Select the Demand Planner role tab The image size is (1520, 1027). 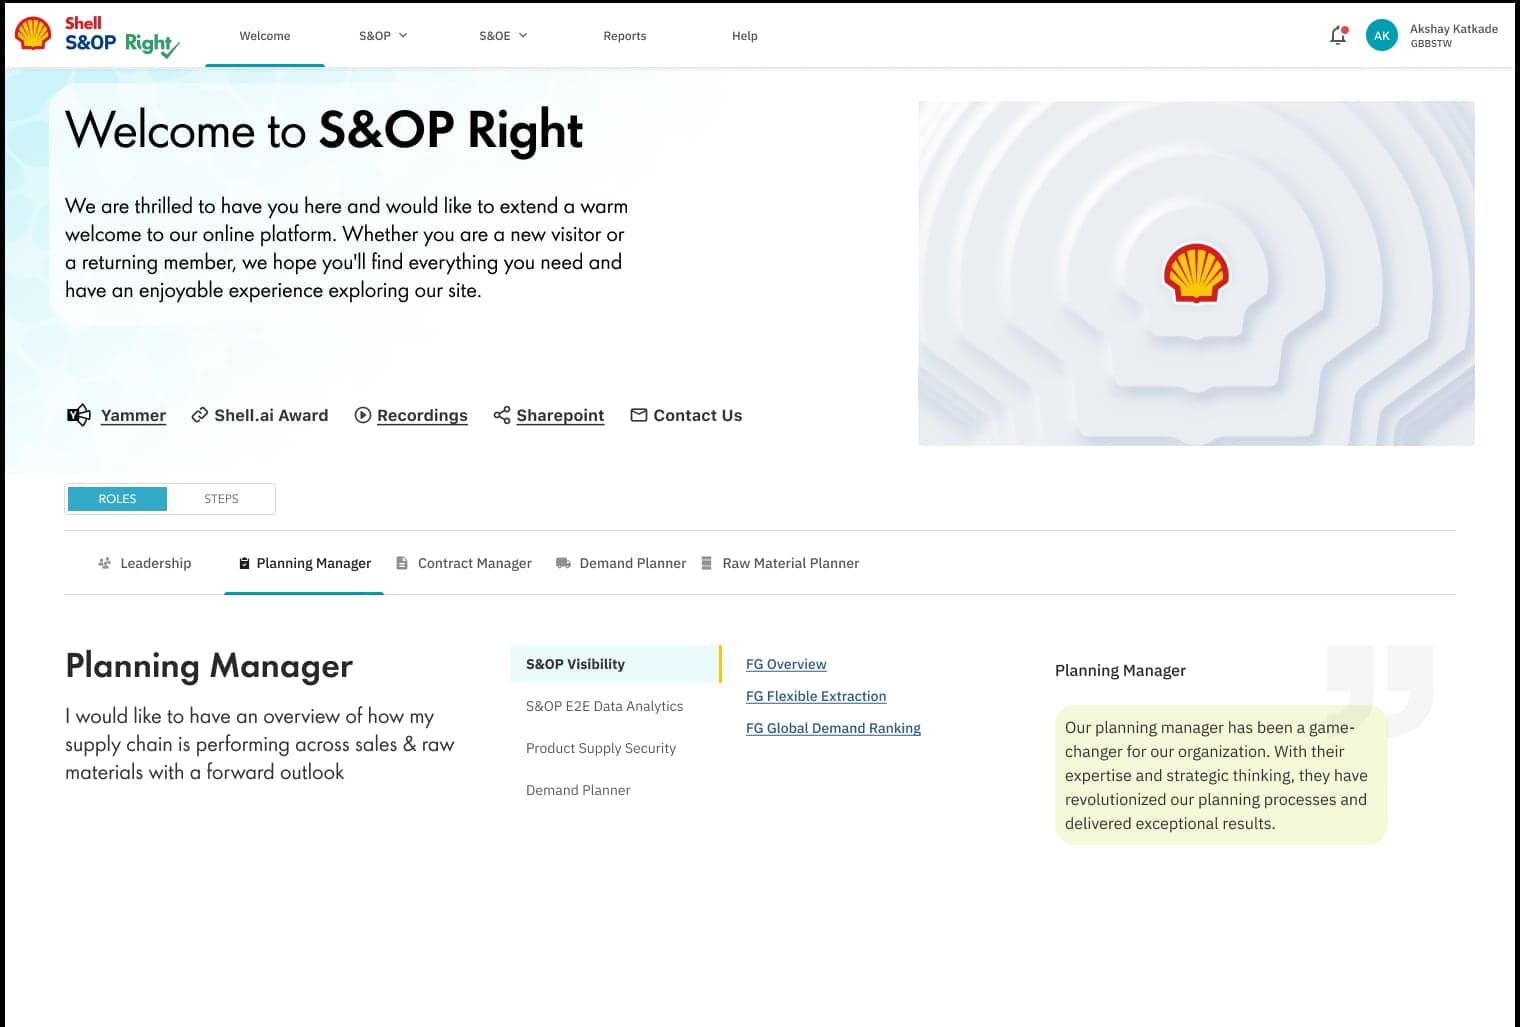click(621, 563)
